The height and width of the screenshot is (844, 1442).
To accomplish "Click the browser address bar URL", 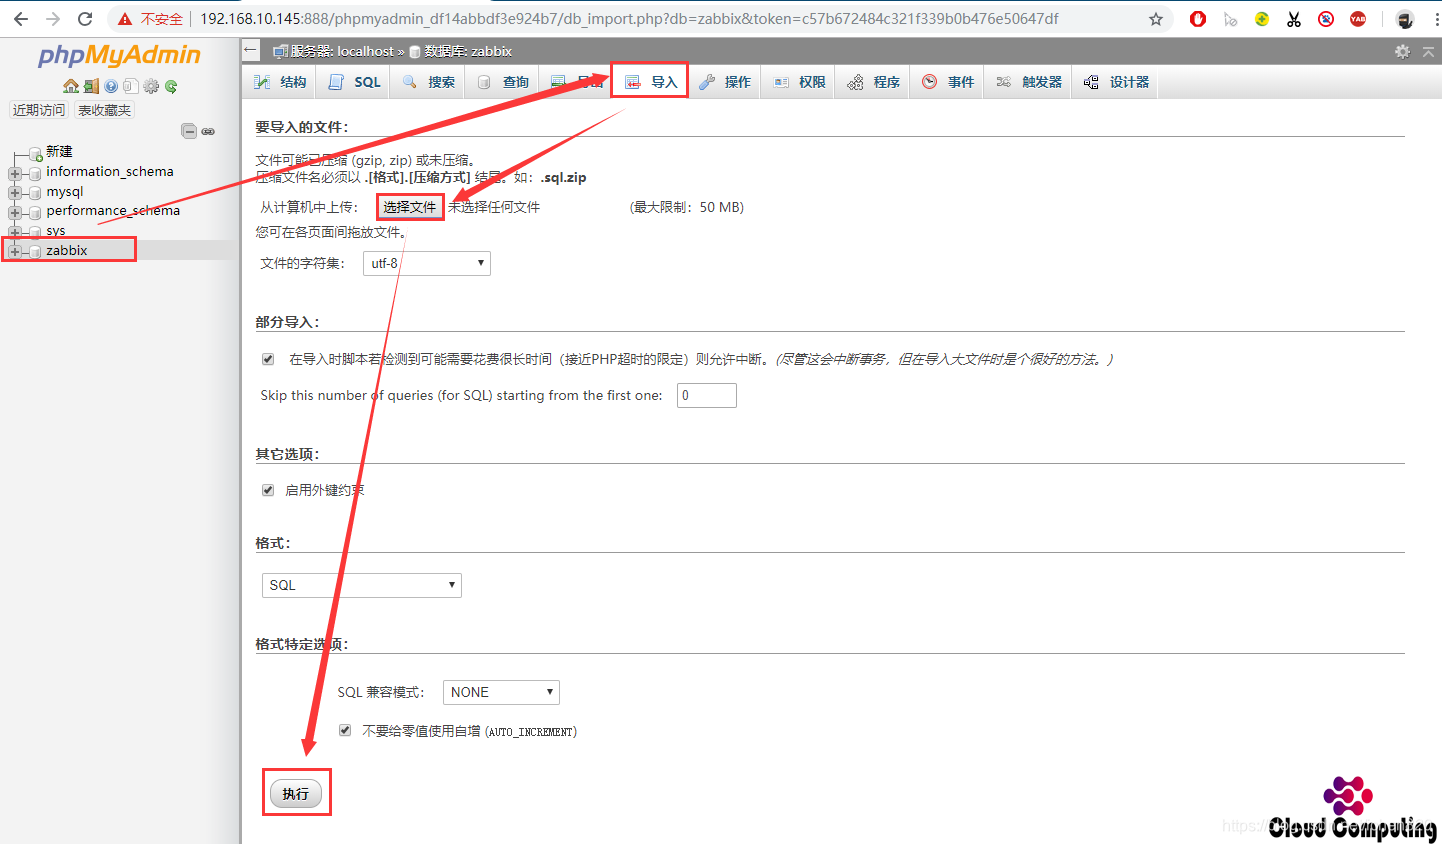I will click(x=629, y=19).
